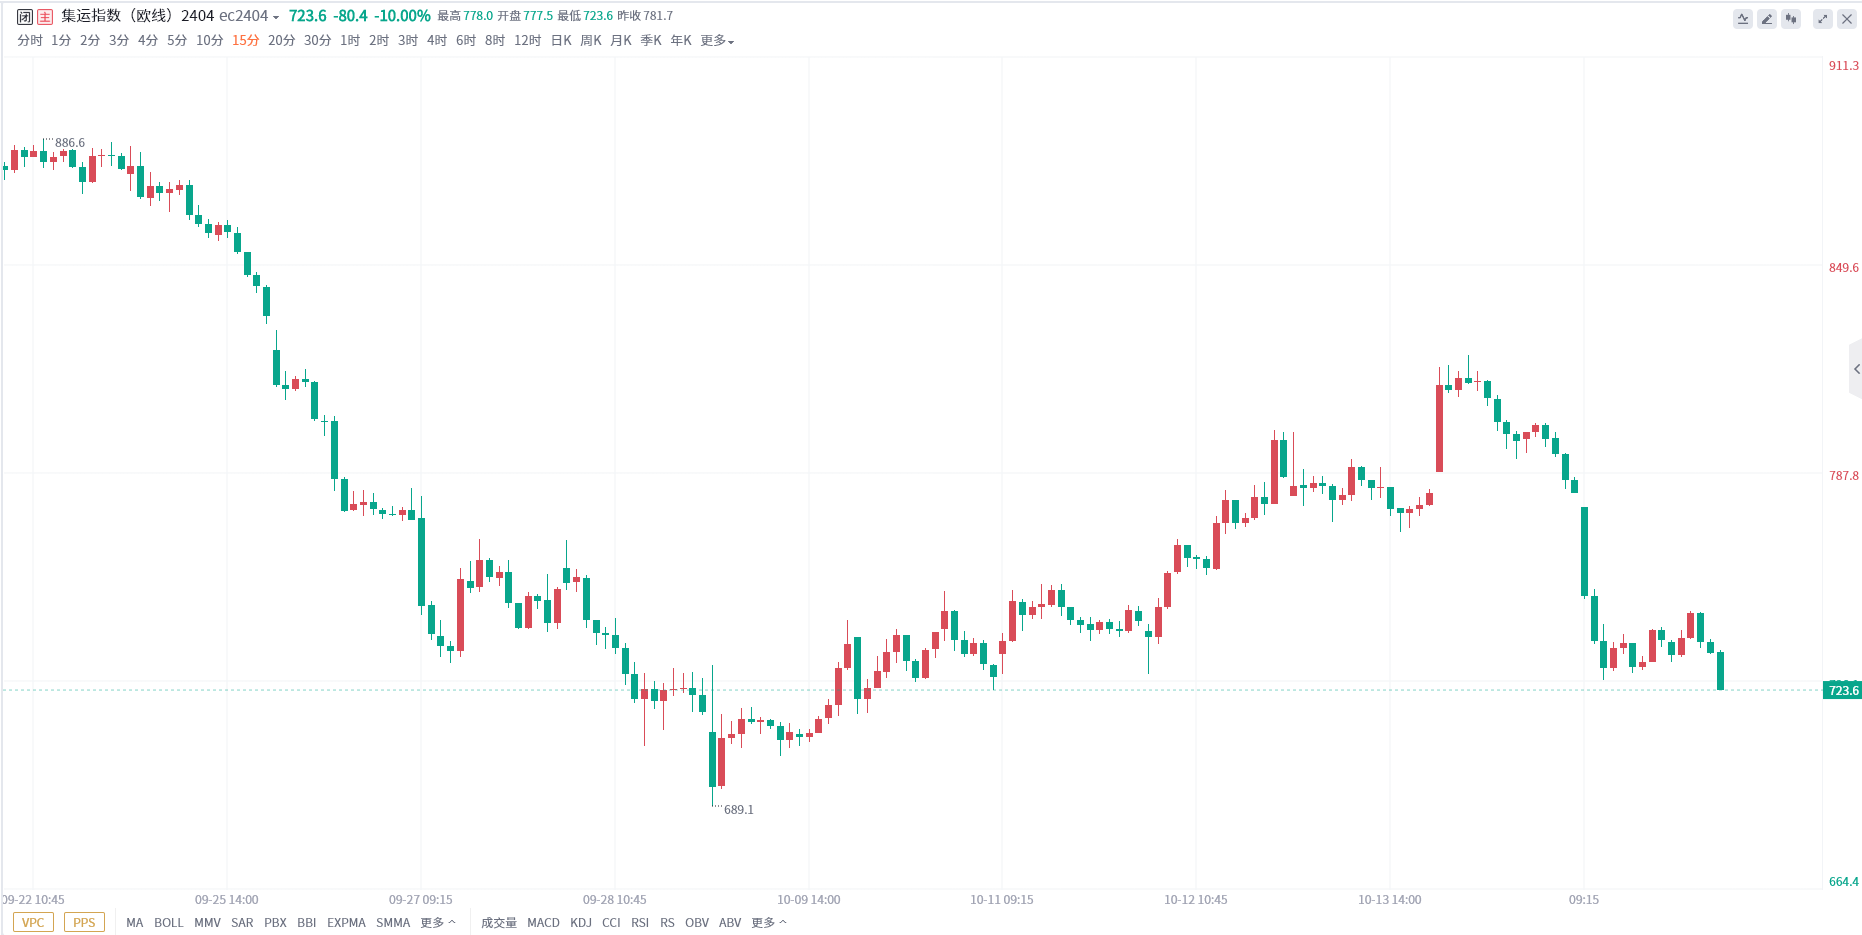Click the icon between pencil and fullscreen
This screenshot has width=1862, height=935.
[x=1791, y=18]
